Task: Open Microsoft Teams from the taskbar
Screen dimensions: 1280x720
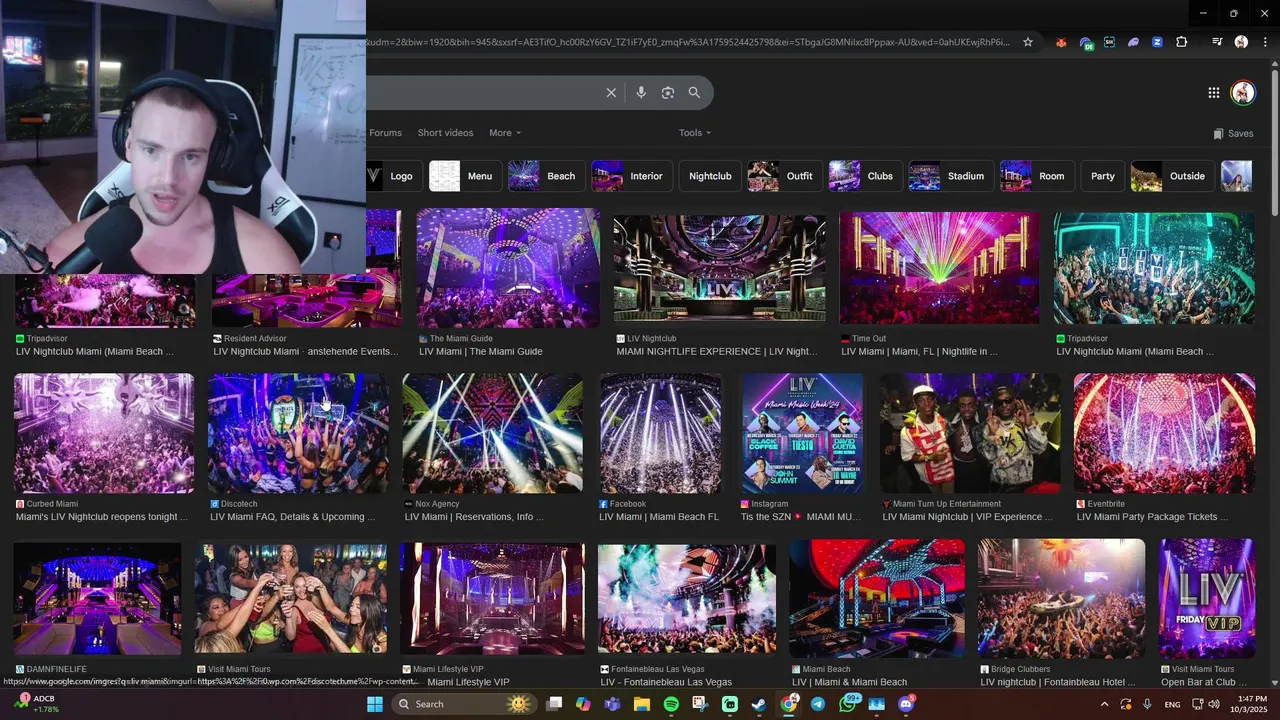Action: 612,704
